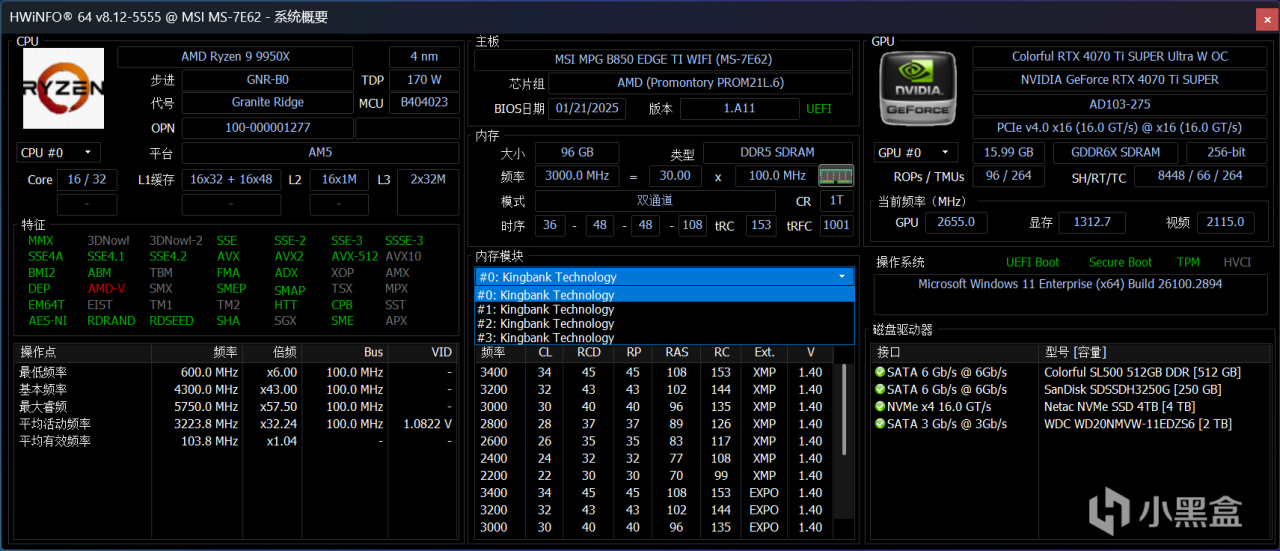Click the 170 W TDP value

(425, 80)
